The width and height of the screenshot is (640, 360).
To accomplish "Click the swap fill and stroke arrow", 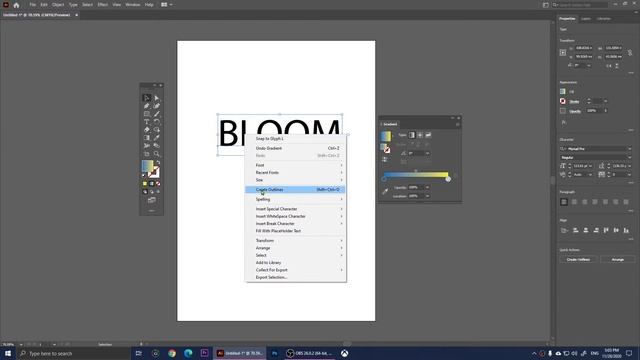I will pyautogui.click(x=158, y=163).
